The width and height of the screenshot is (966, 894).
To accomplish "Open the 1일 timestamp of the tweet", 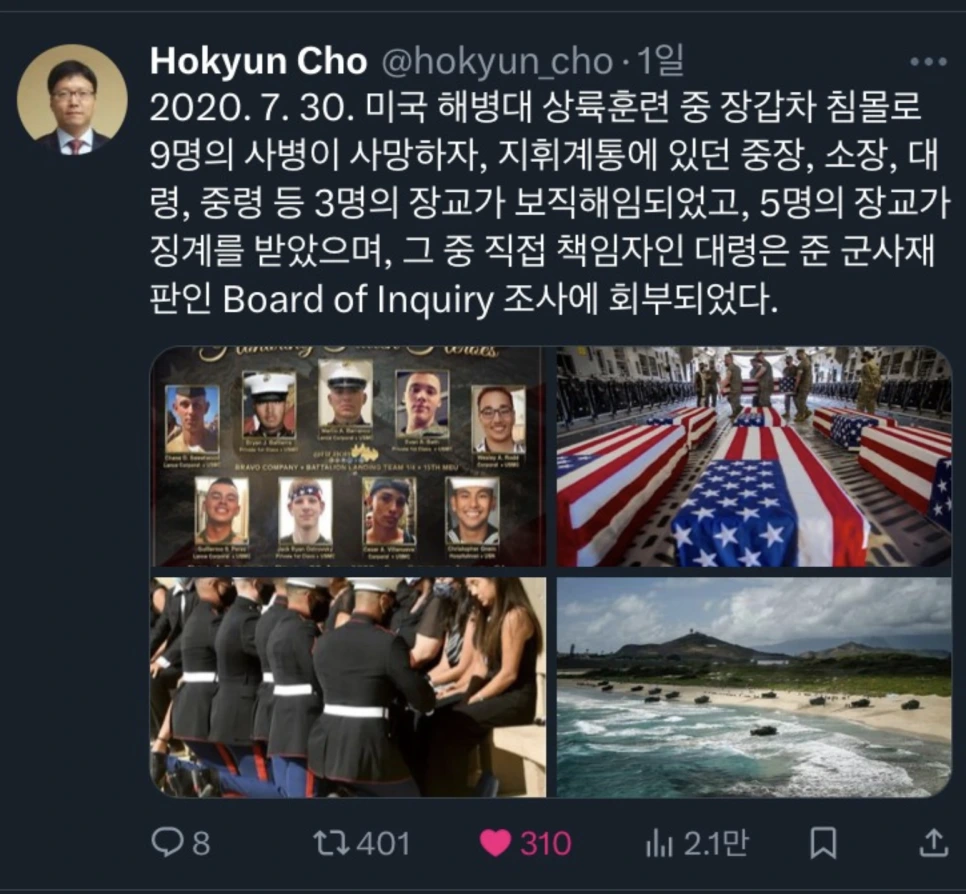I will (x=660, y=60).
